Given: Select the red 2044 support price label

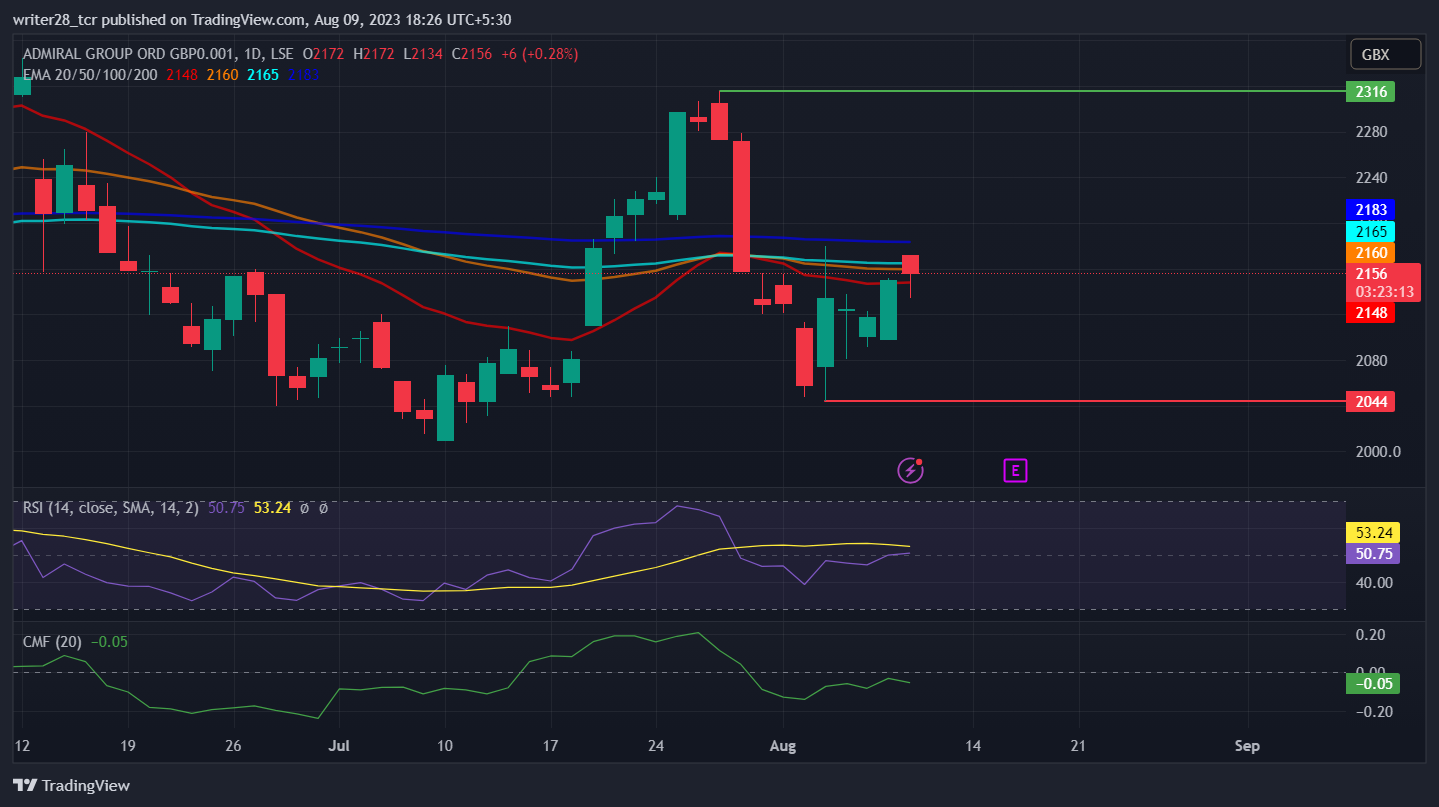Looking at the screenshot, I should pyautogui.click(x=1370, y=401).
